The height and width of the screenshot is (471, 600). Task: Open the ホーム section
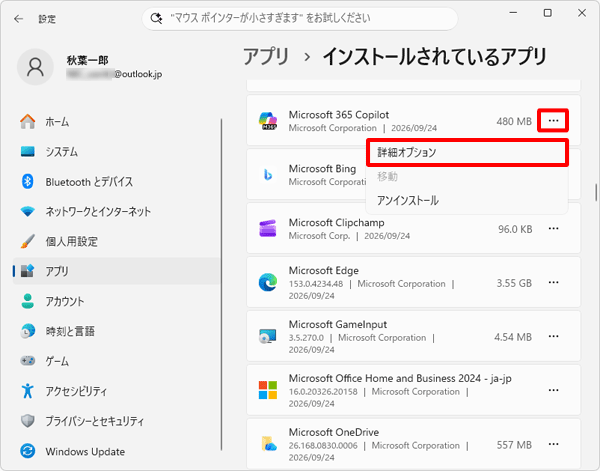click(117, 122)
